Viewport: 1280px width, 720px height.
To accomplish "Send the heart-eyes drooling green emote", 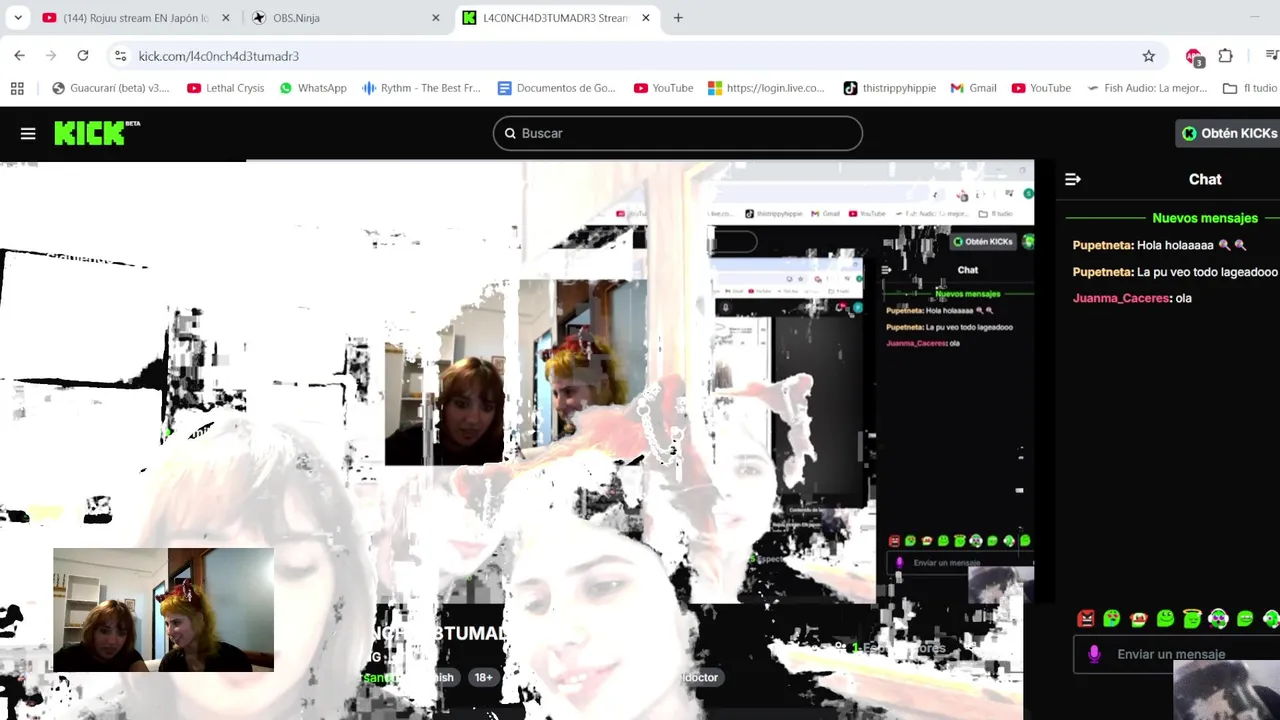I will tap(1111, 619).
